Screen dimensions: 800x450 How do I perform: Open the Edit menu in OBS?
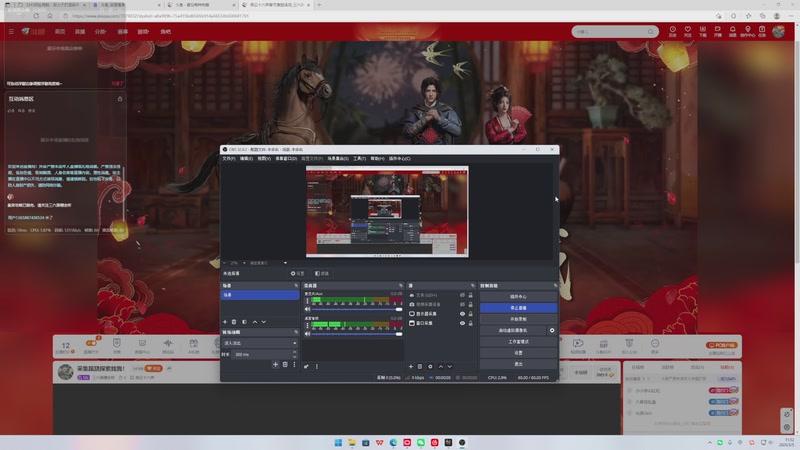[246, 159]
